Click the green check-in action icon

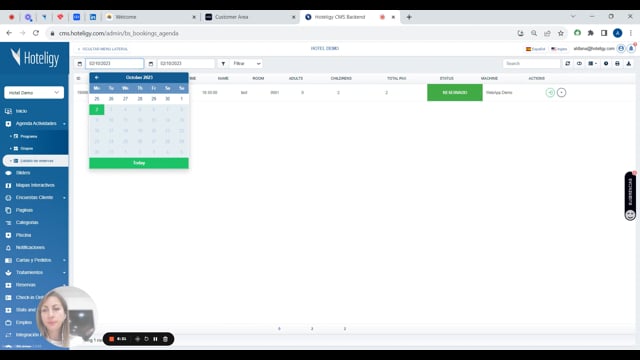click(x=550, y=93)
